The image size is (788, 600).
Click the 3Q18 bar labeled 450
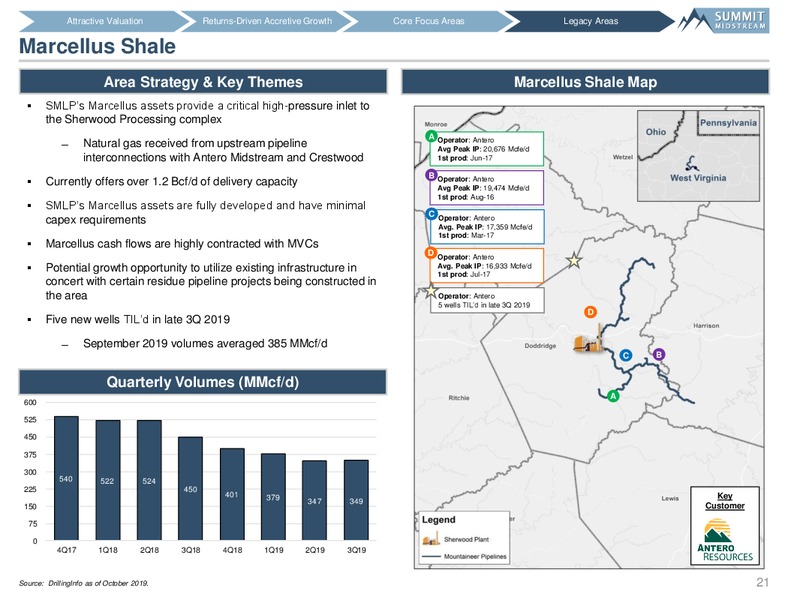click(x=190, y=488)
